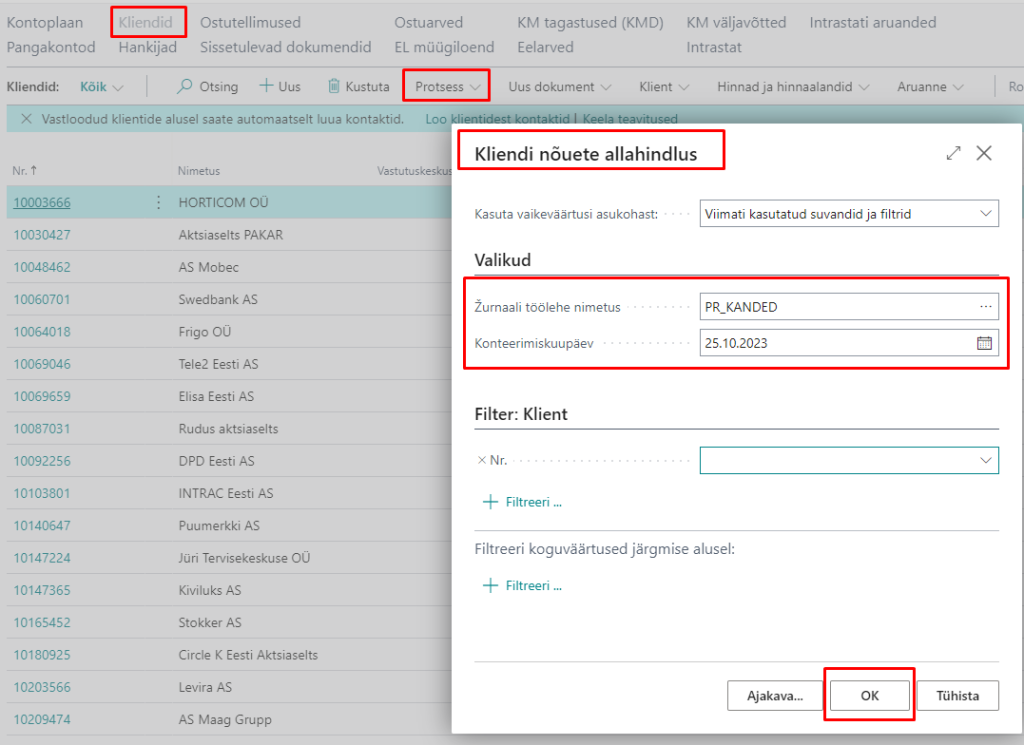Dismiss the notification bar with X icon
This screenshot has width=1024, height=745.
[26, 119]
